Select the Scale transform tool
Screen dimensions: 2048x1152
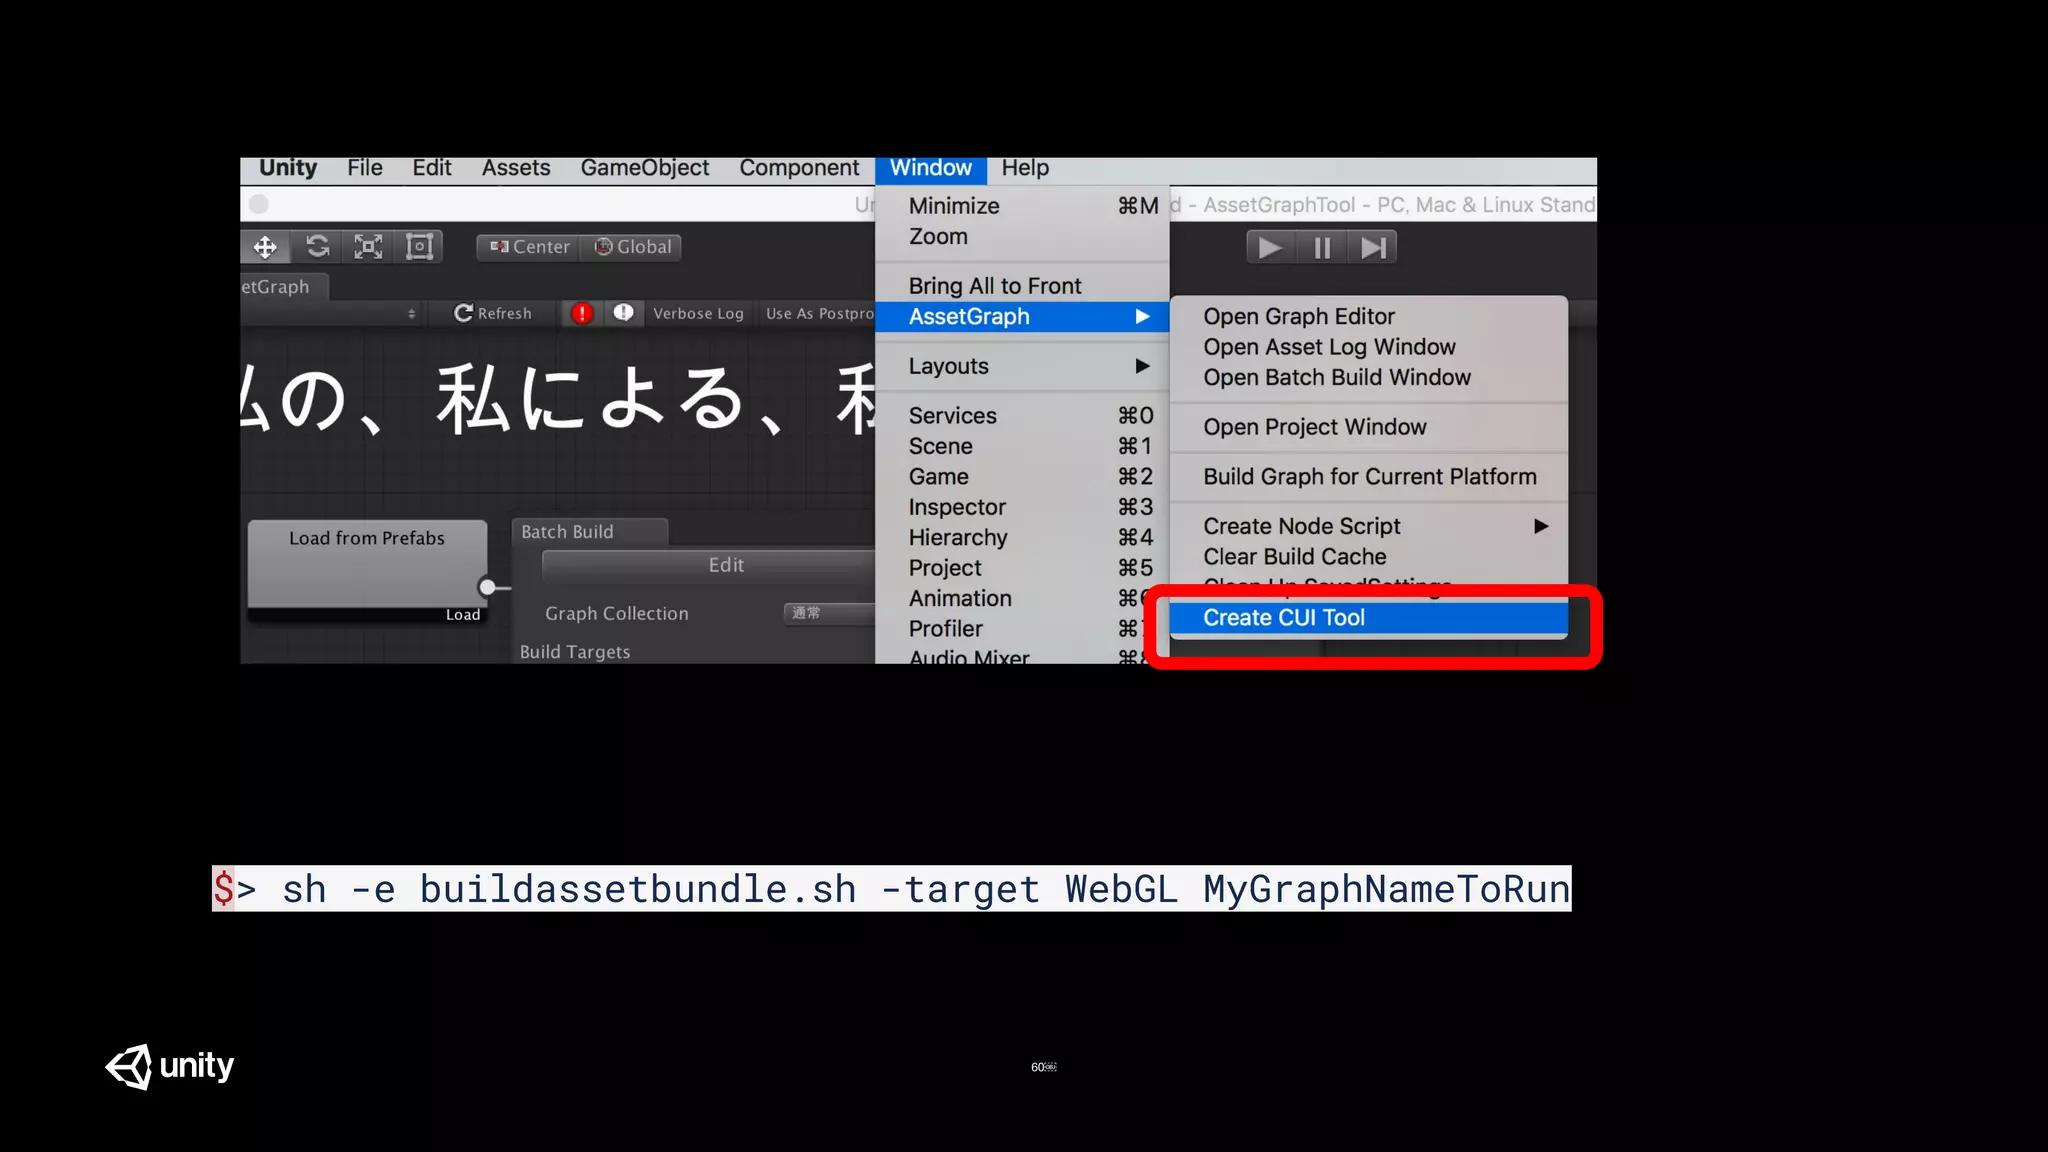368,247
